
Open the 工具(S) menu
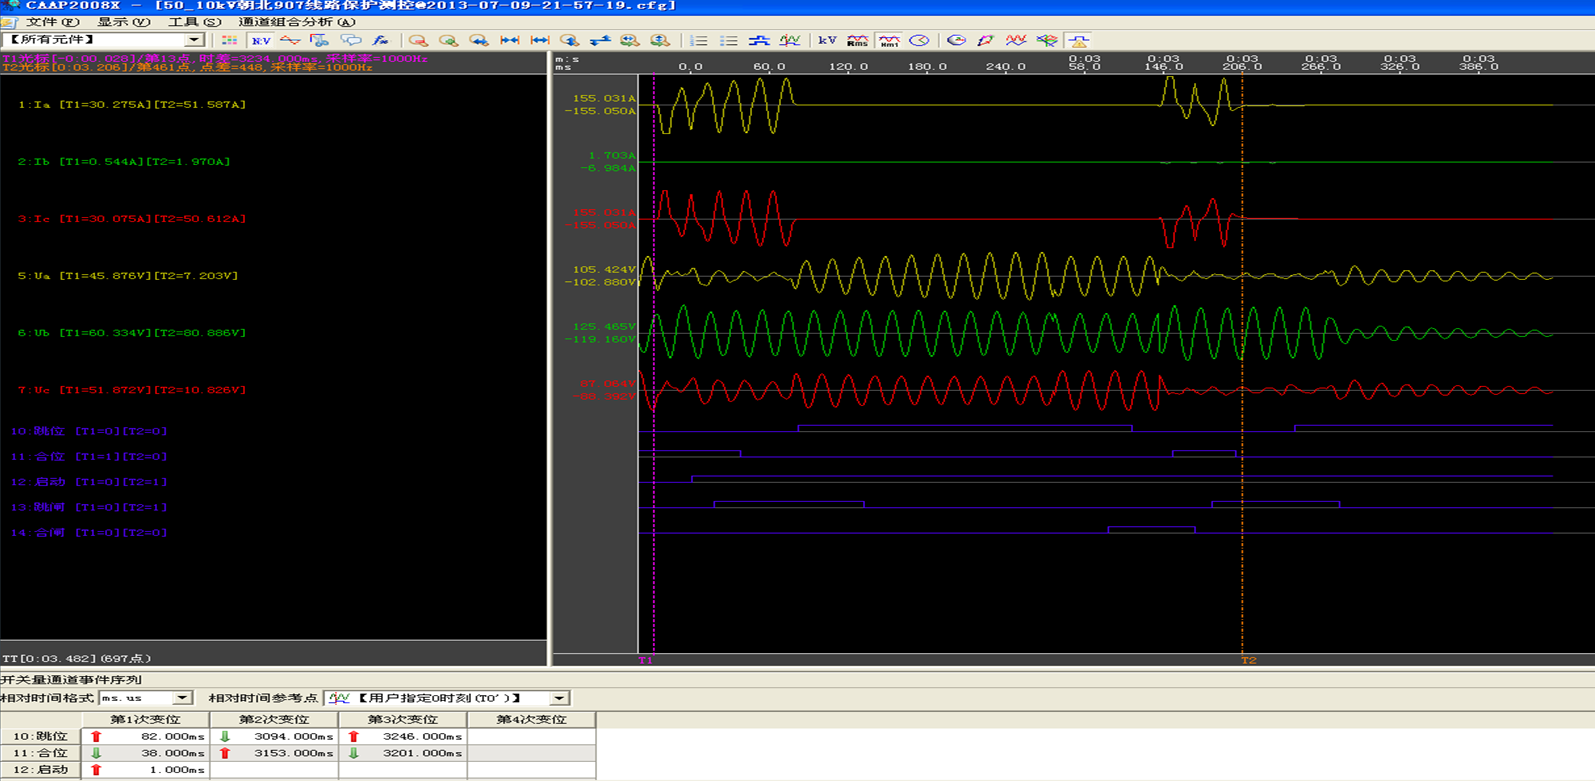pos(194,22)
